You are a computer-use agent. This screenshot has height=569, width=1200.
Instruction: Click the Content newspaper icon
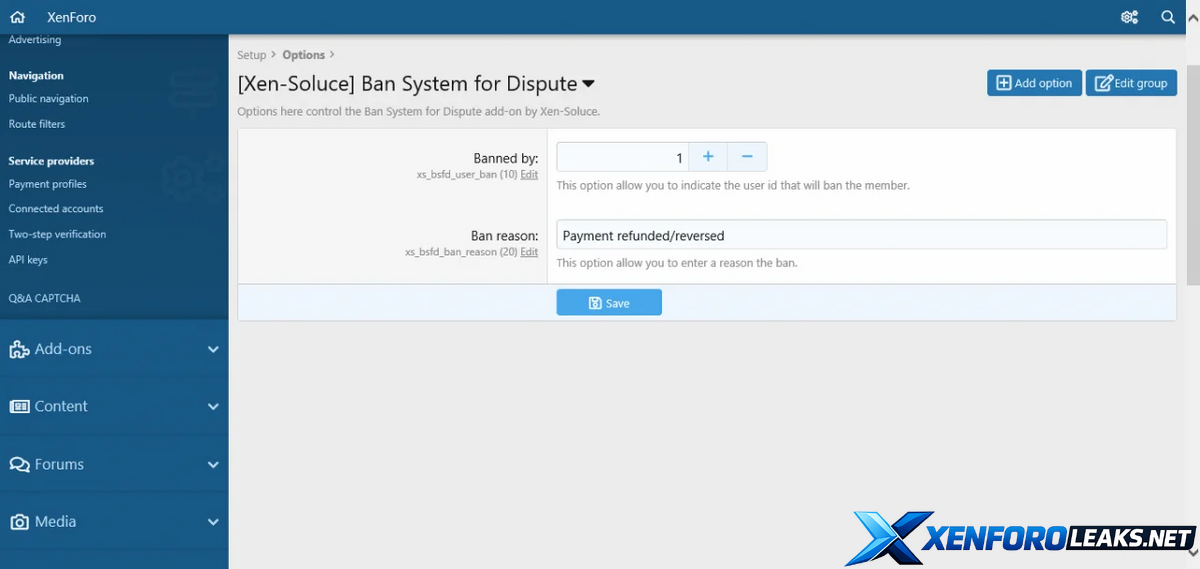point(19,407)
